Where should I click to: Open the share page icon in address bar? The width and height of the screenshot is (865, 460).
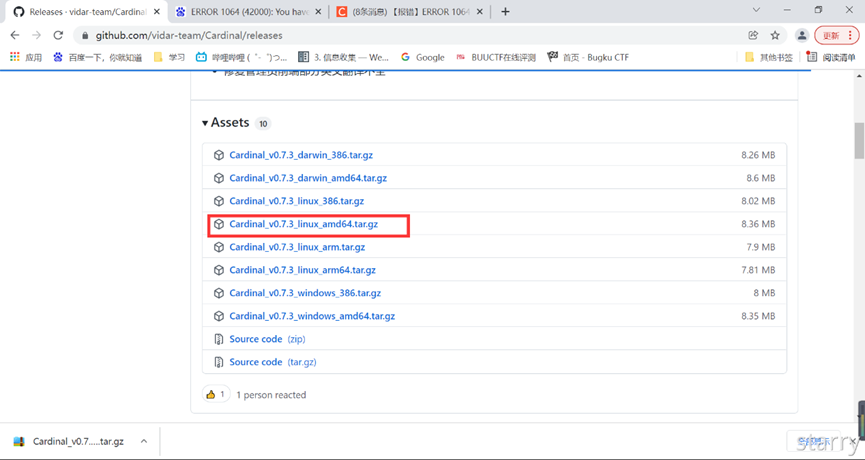click(x=753, y=35)
